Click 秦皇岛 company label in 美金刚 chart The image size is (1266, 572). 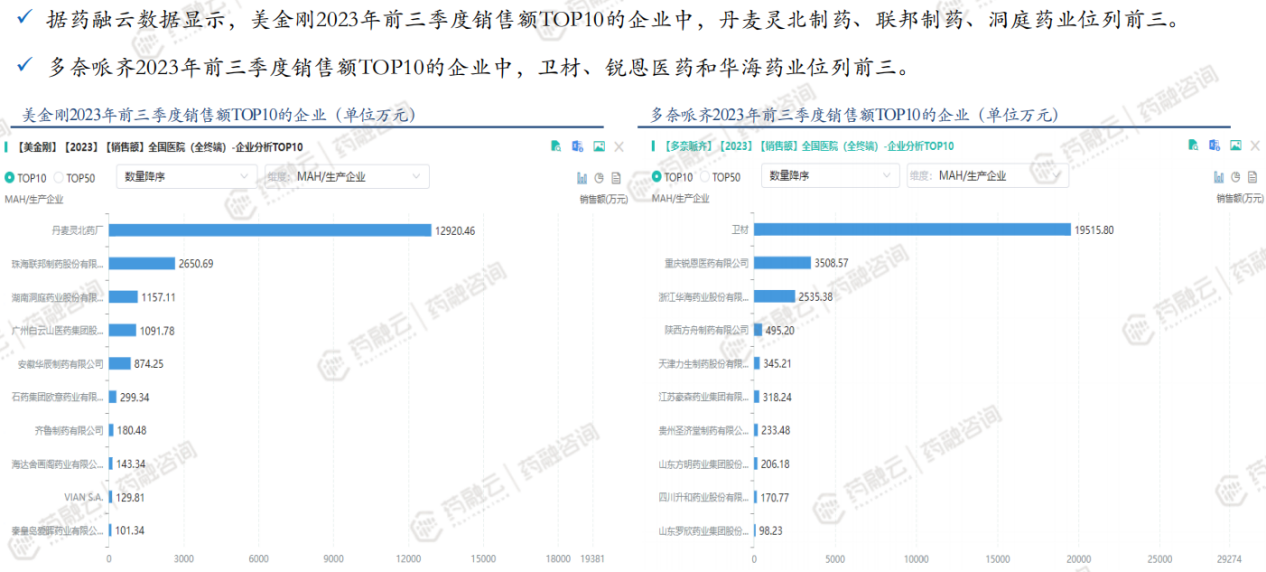click(57, 530)
